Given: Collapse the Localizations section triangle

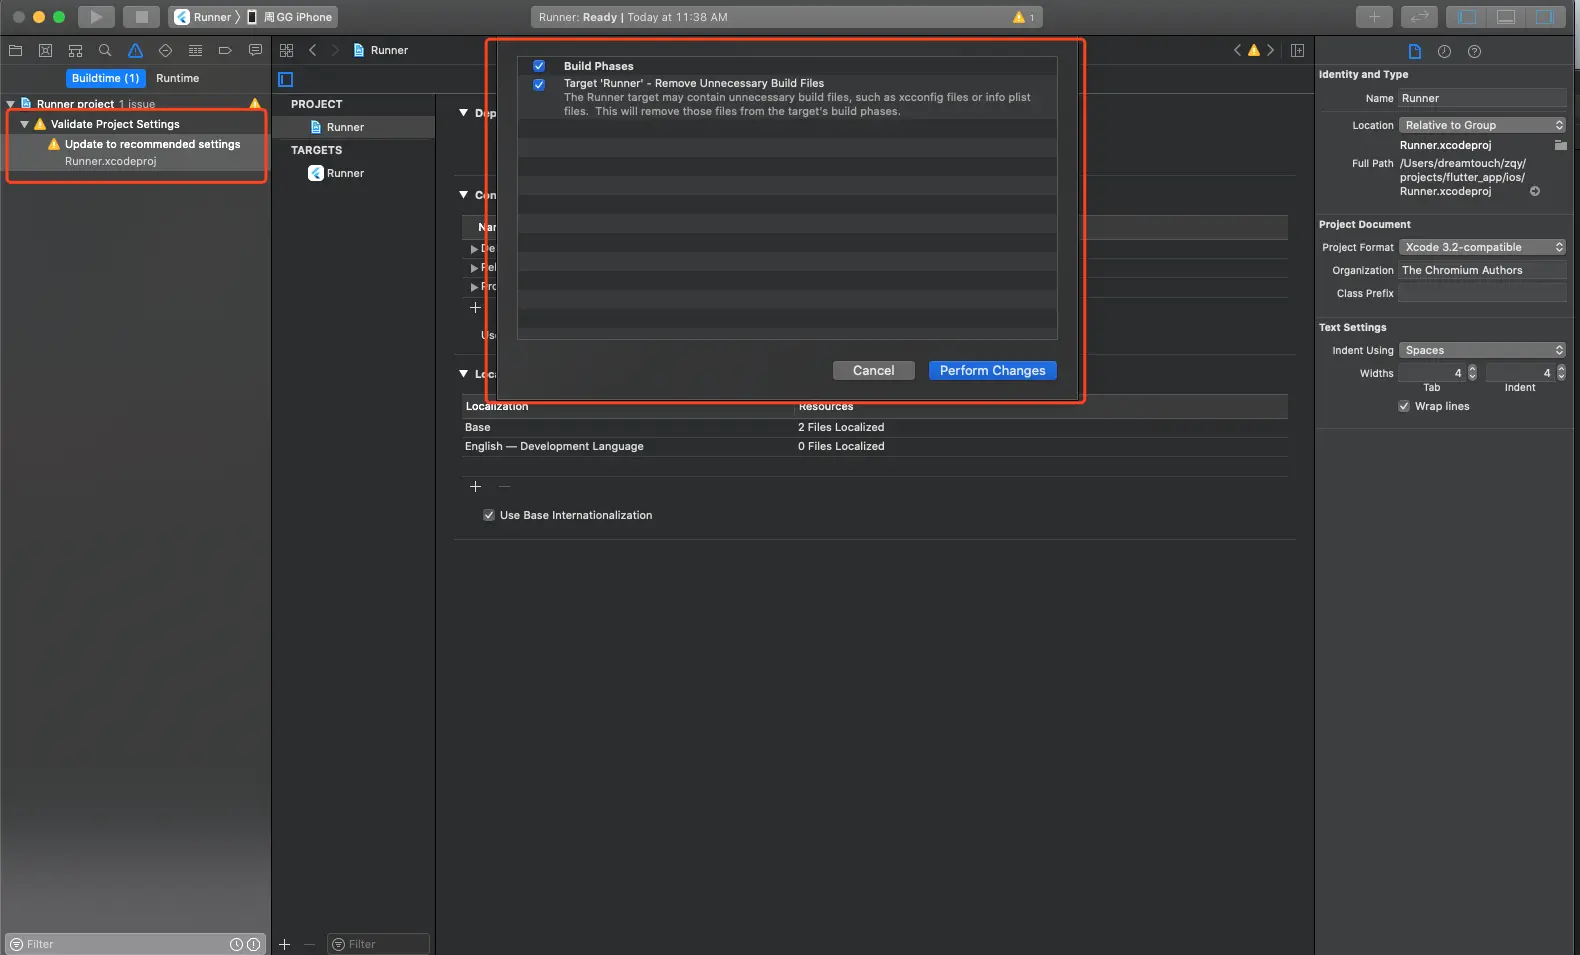Looking at the screenshot, I should coord(464,374).
